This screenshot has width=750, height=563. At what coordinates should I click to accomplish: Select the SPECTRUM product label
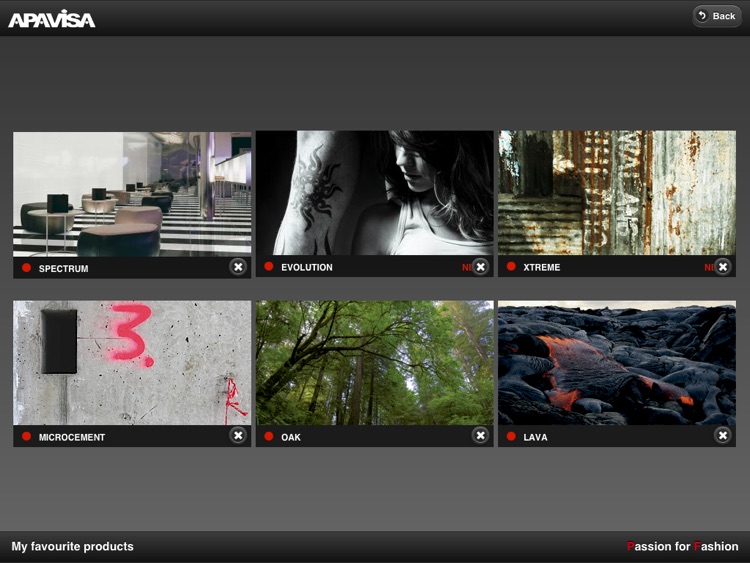pyautogui.click(x=64, y=269)
